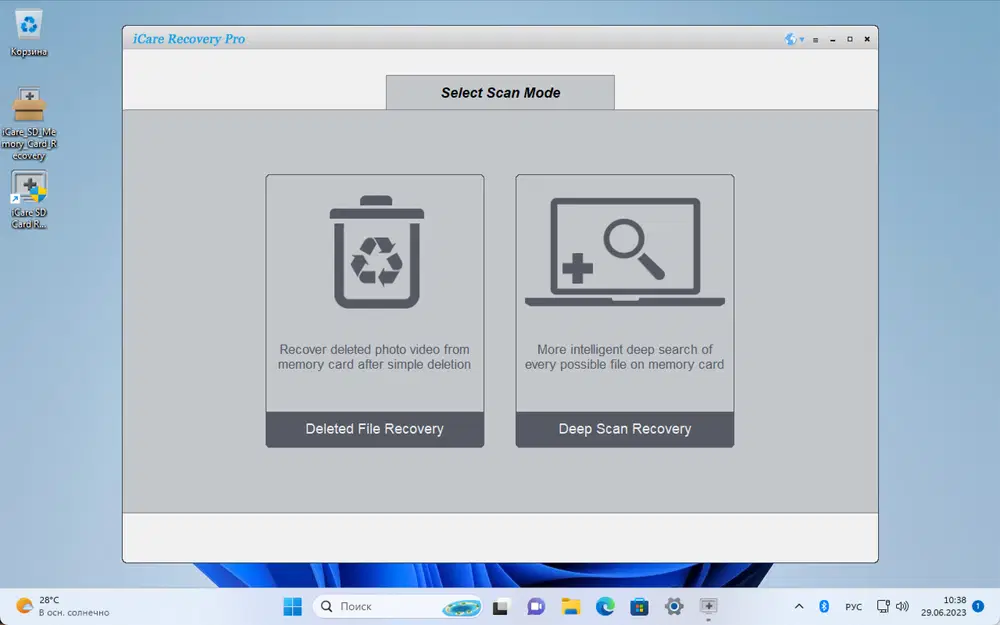Open the weather widget showing 28°C
The image size is (1000, 625).
click(62, 606)
